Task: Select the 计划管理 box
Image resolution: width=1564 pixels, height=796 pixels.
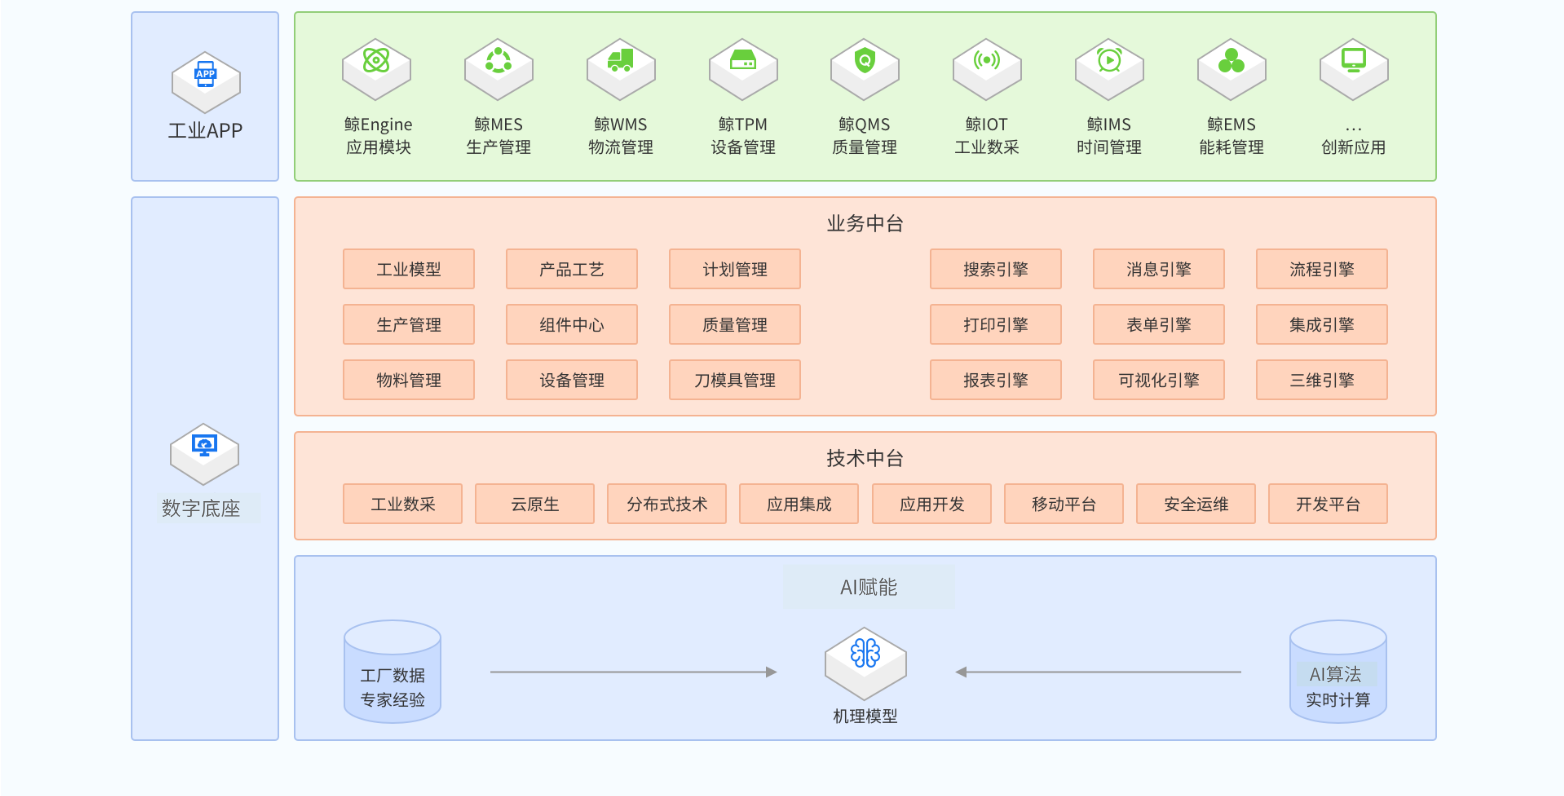Action: pyautogui.click(x=735, y=269)
